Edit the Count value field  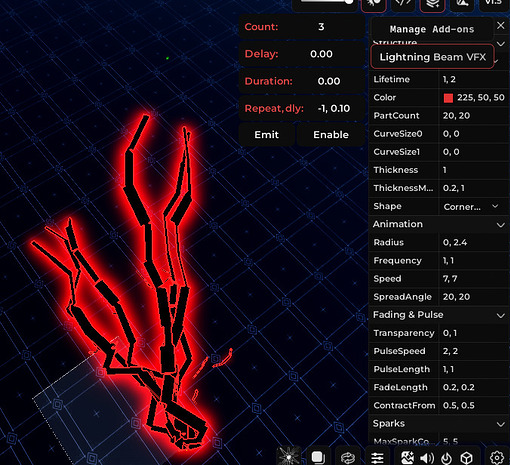pyautogui.click(x=321, y=27)
